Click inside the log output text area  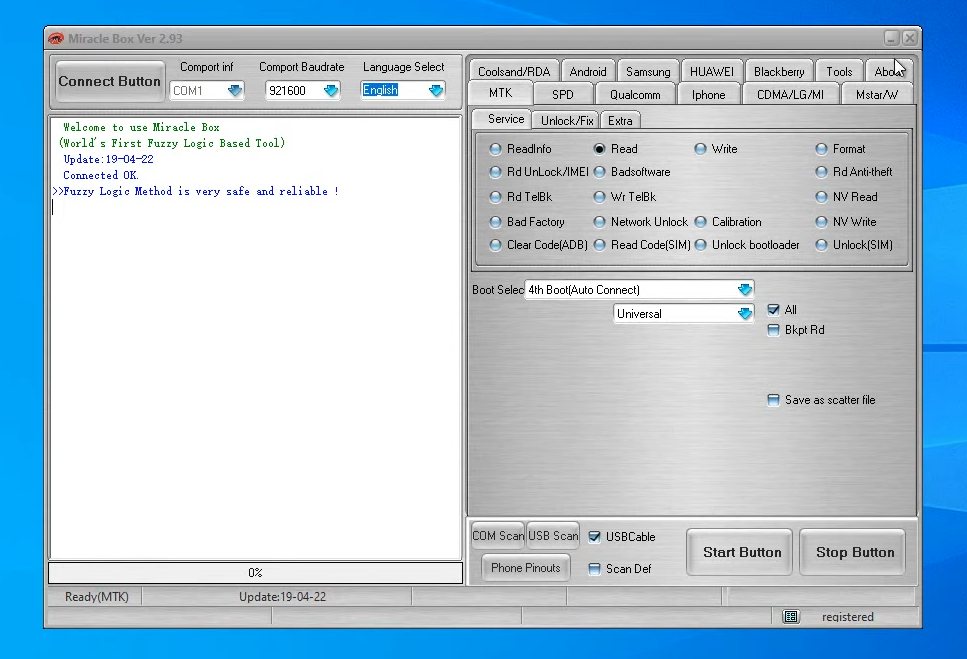(255, 338)
